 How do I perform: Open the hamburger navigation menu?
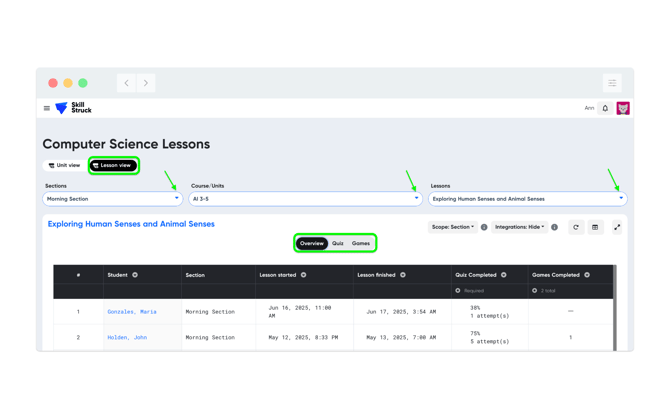click(x=47, y=108)
